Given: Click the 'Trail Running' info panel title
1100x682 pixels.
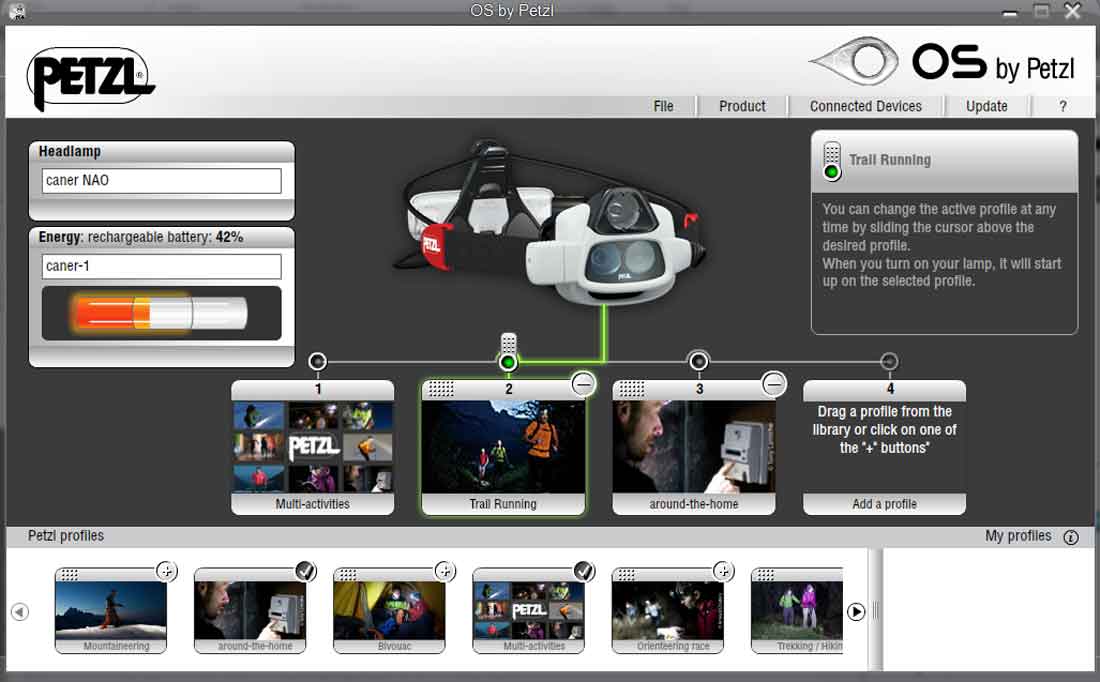Looking at the screenshot, I should 890,160.
